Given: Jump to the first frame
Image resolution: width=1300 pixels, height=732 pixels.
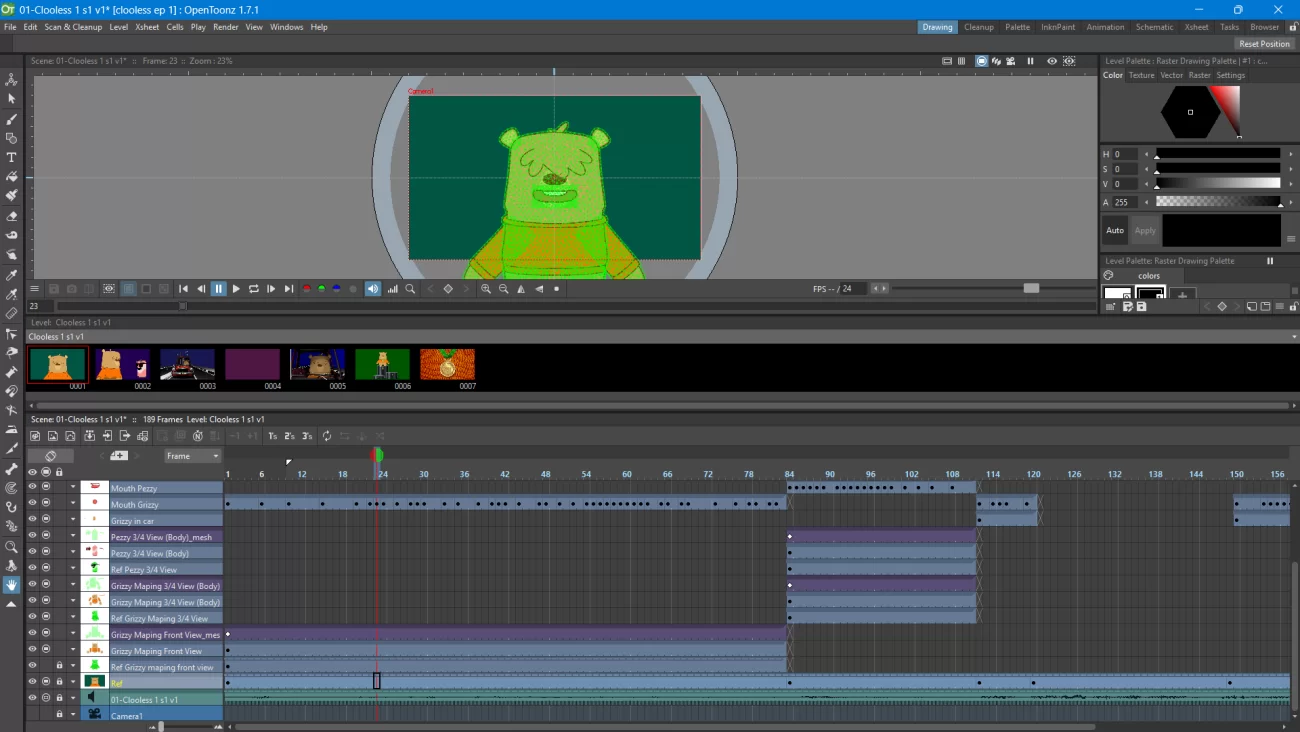Looking at the screenshot, I should 183,289.
